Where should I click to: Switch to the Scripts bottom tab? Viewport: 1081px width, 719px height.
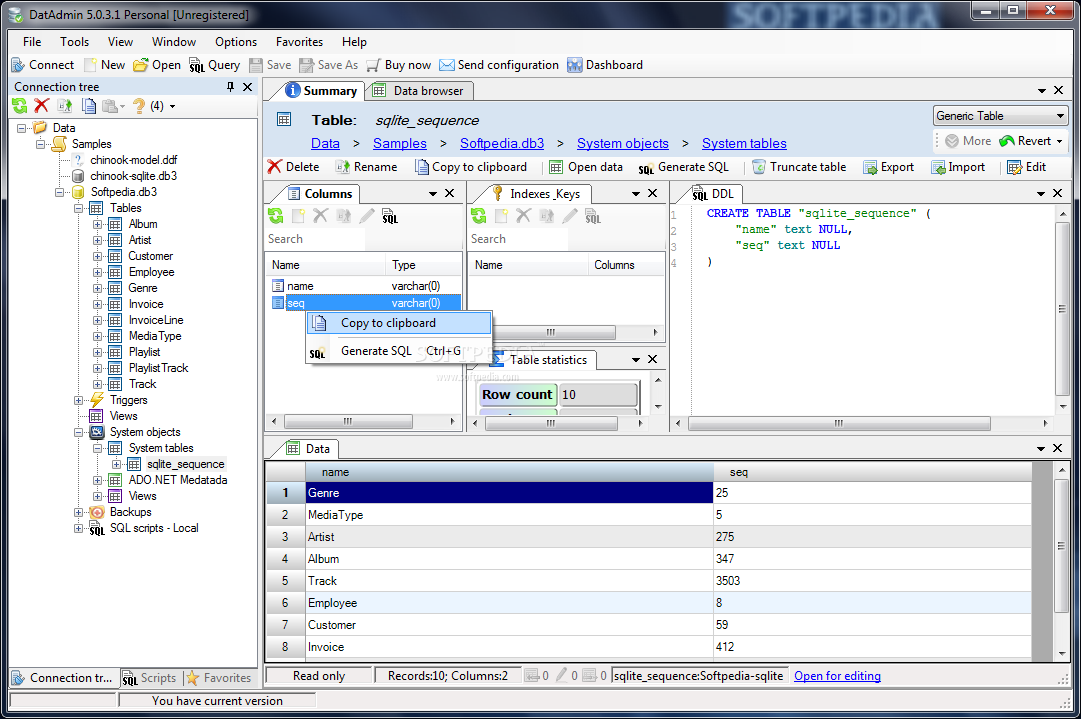(x=150, y=678)
